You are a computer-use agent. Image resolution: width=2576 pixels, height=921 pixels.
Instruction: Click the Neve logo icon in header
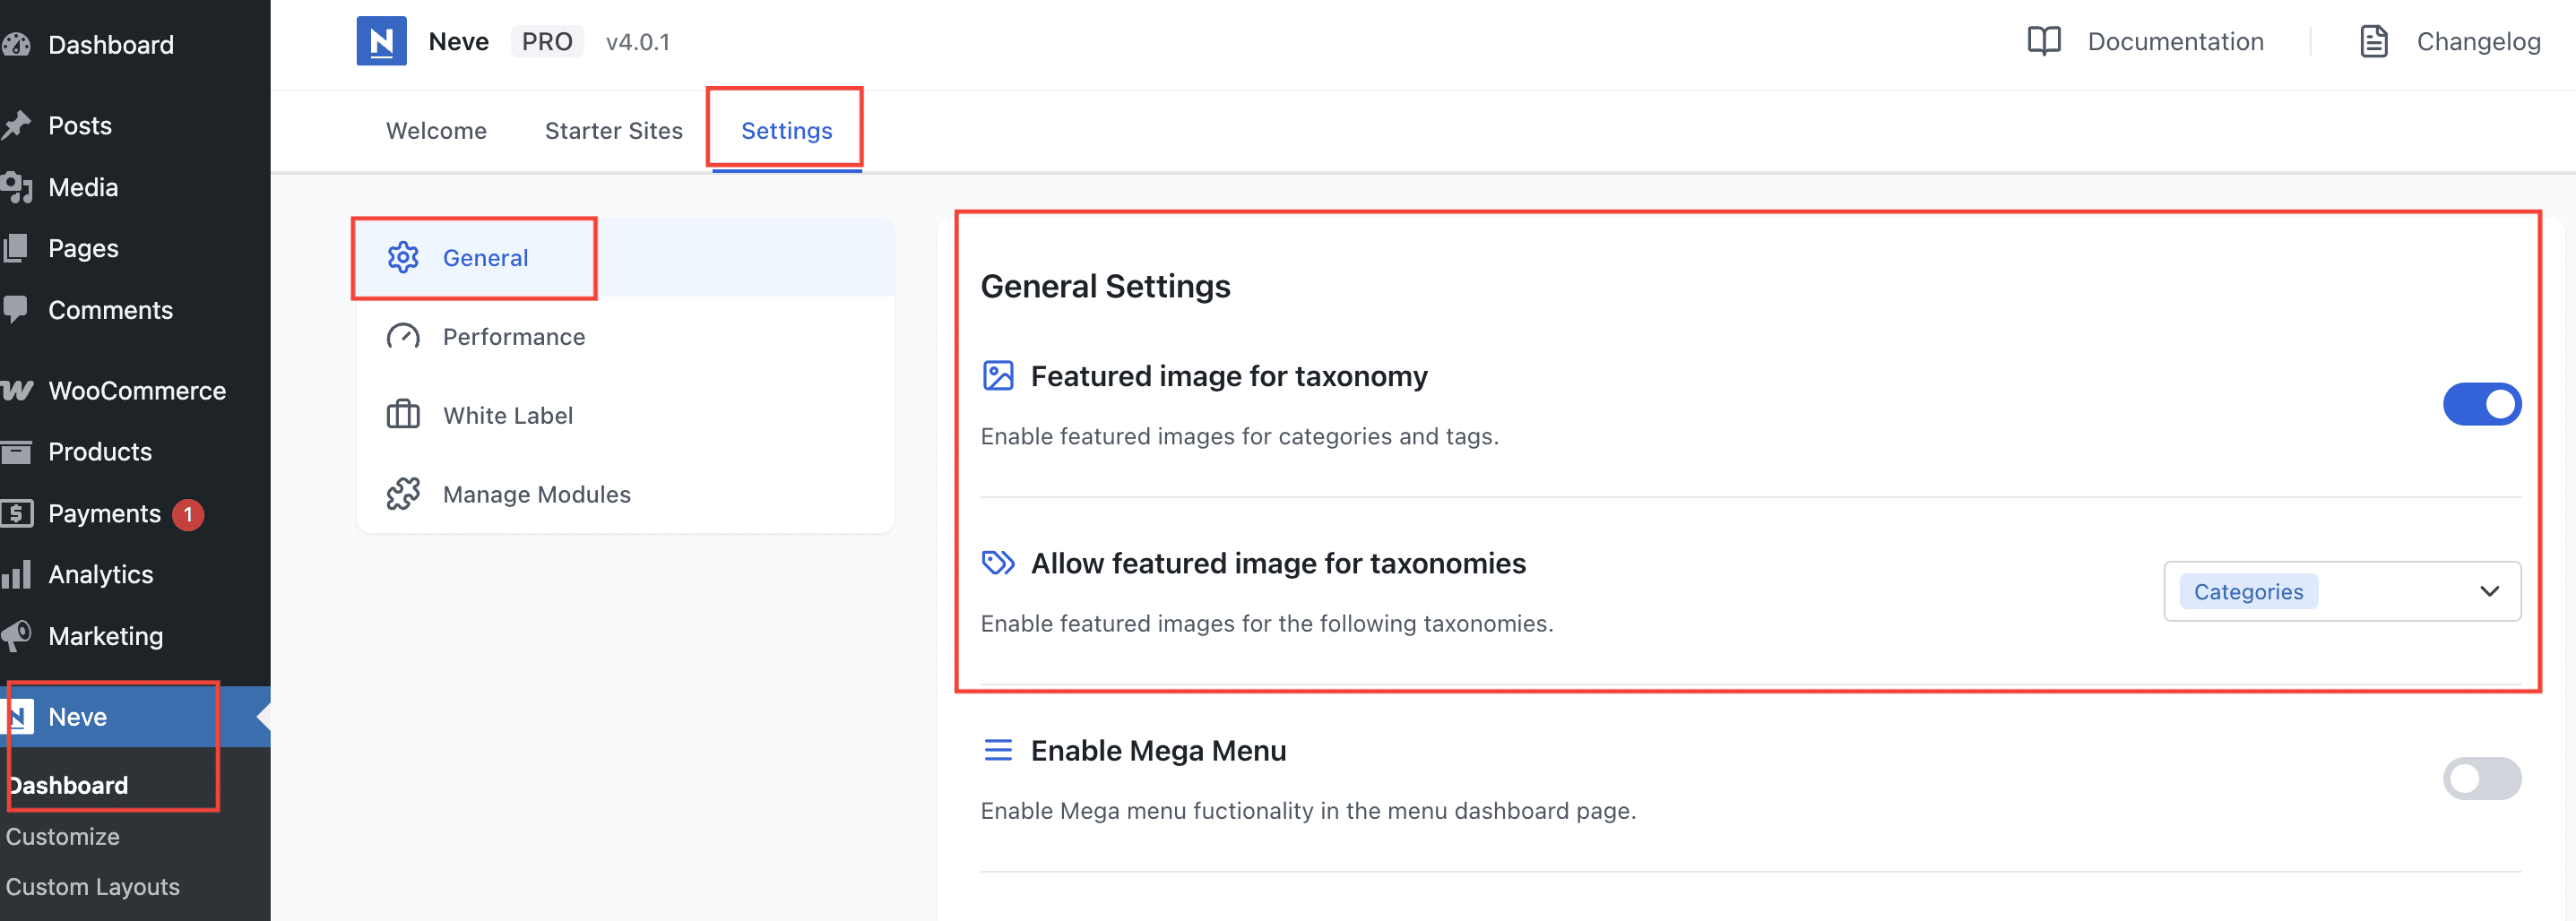381,41
